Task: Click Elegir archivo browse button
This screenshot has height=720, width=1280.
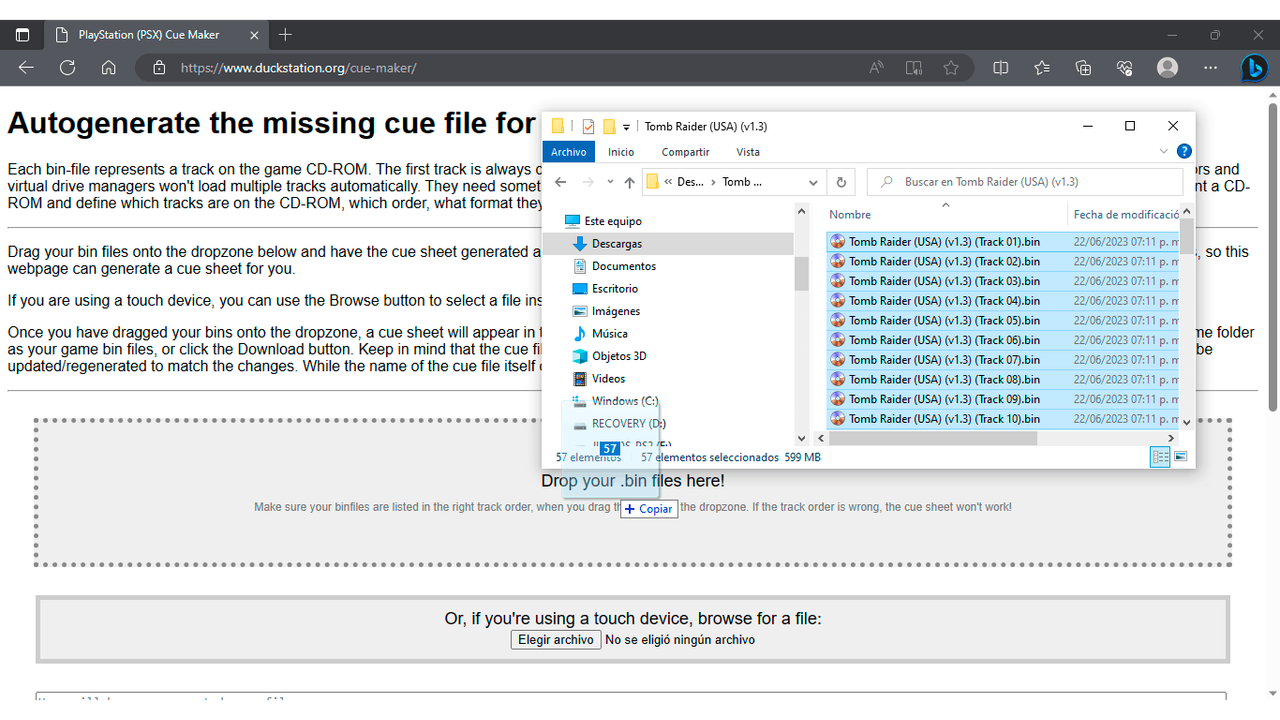Action: pos(556,640)
